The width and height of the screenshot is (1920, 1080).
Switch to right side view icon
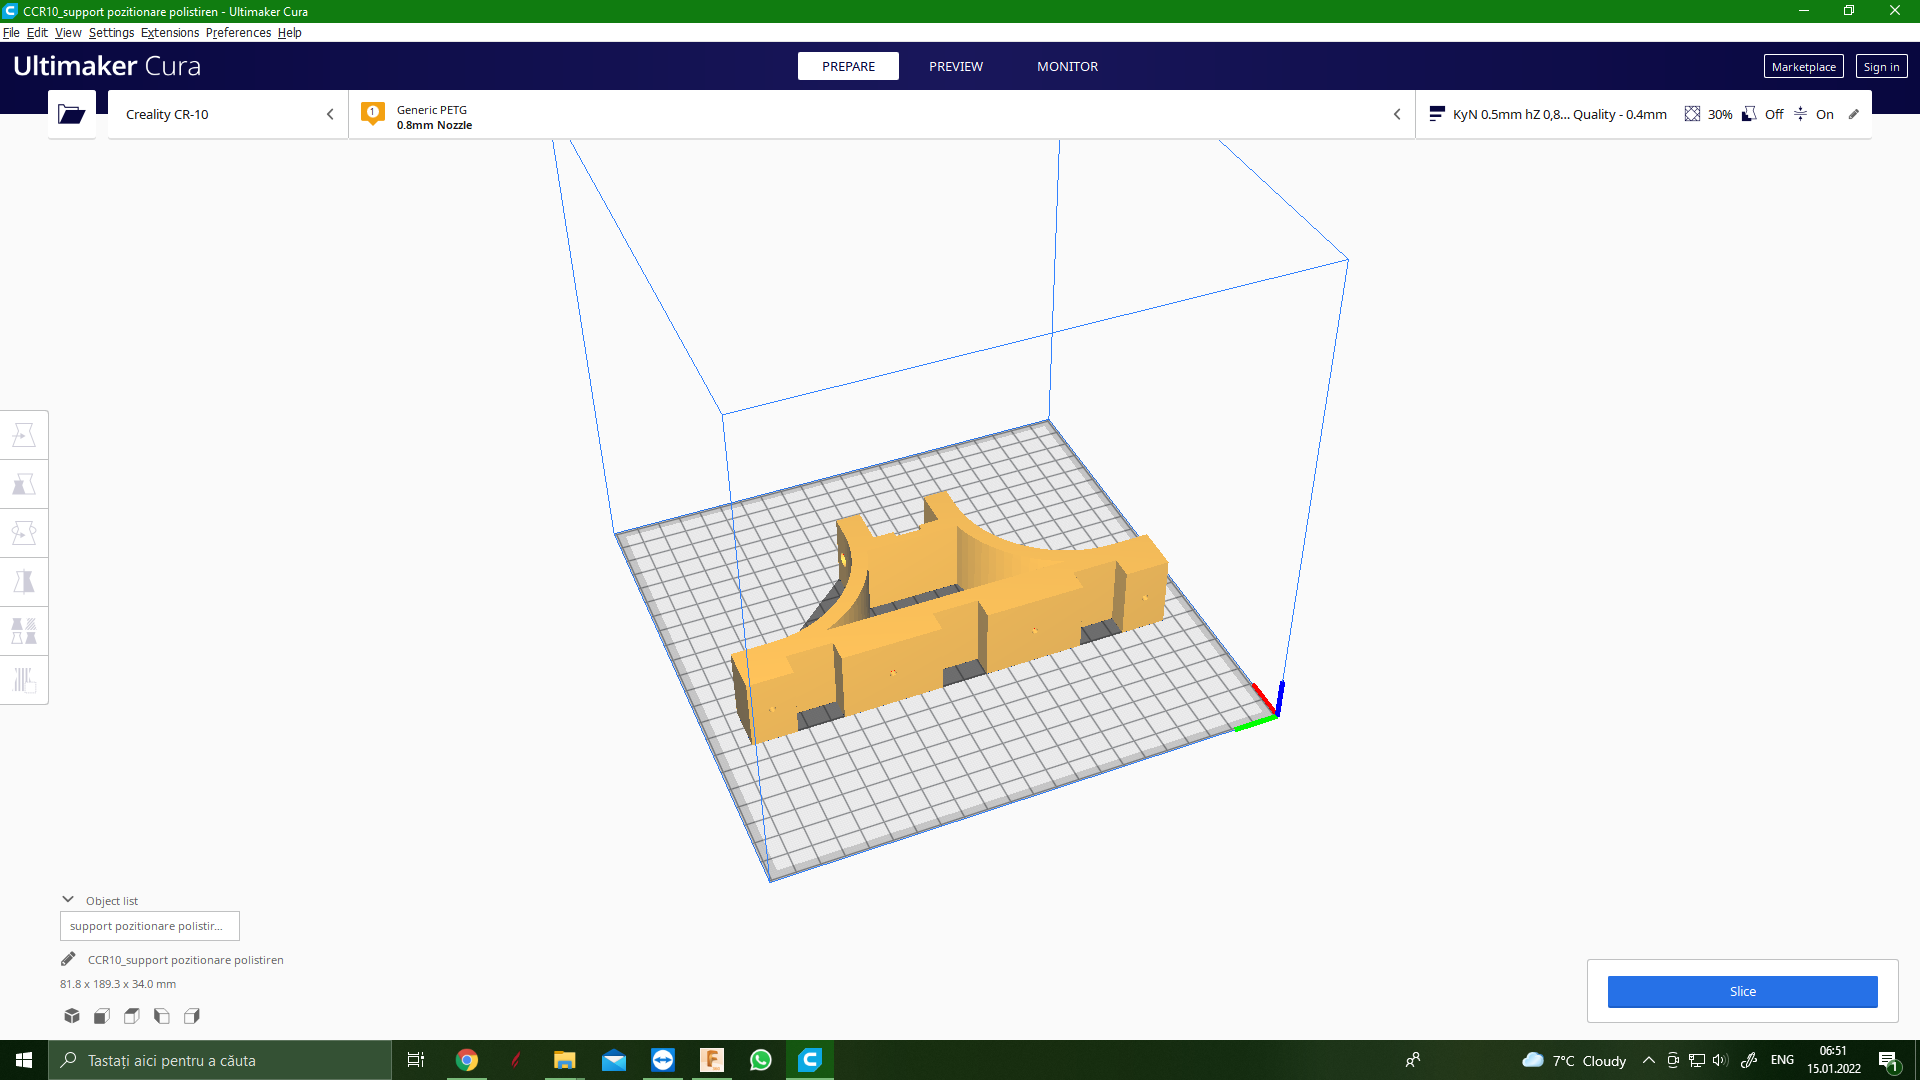(192, 1016)
